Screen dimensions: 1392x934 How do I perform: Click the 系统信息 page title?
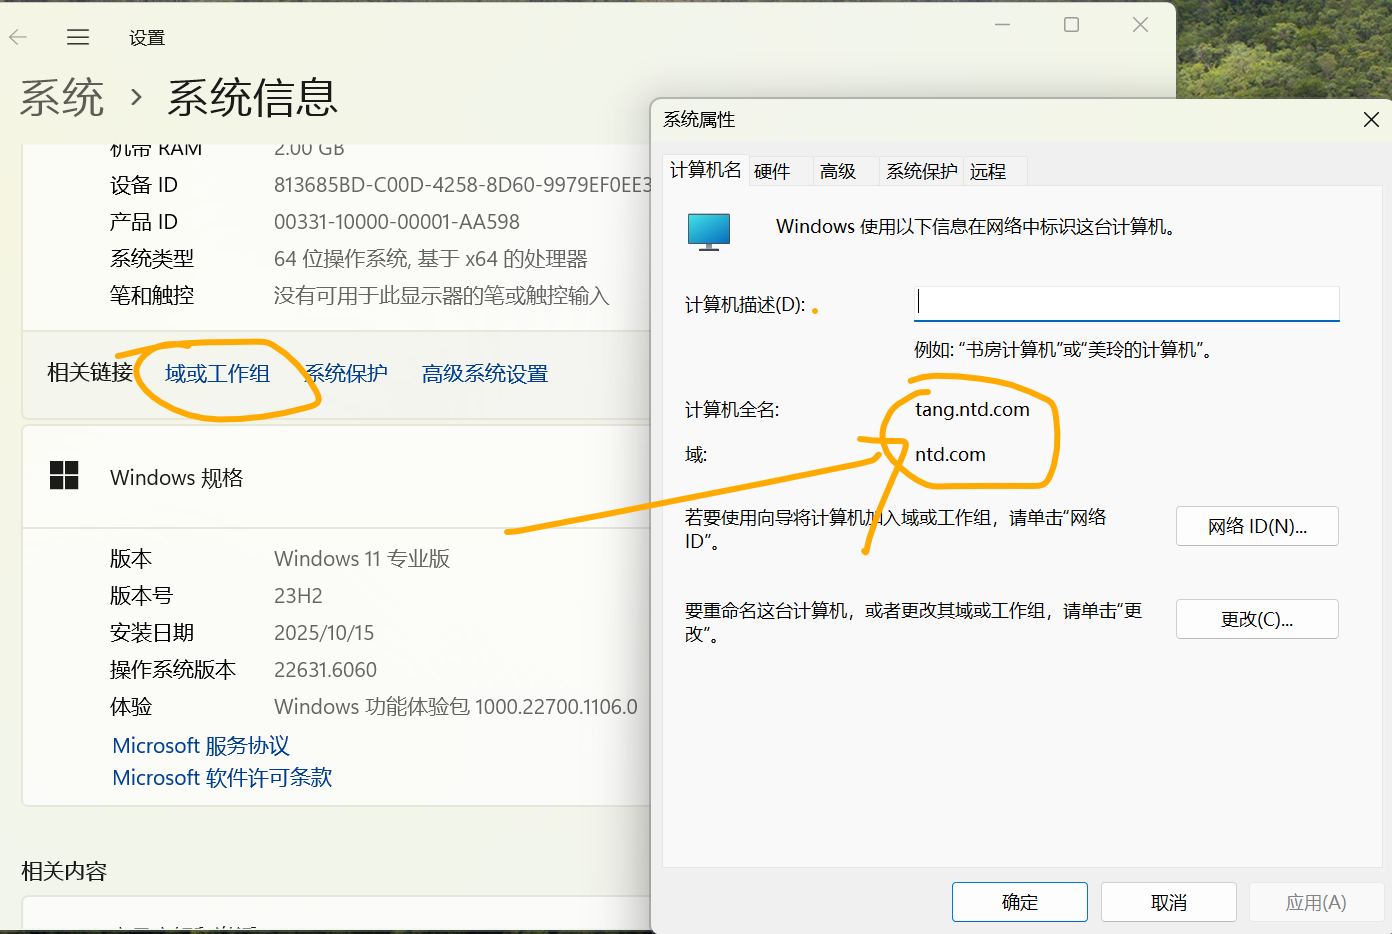click(x=253, y=98)
